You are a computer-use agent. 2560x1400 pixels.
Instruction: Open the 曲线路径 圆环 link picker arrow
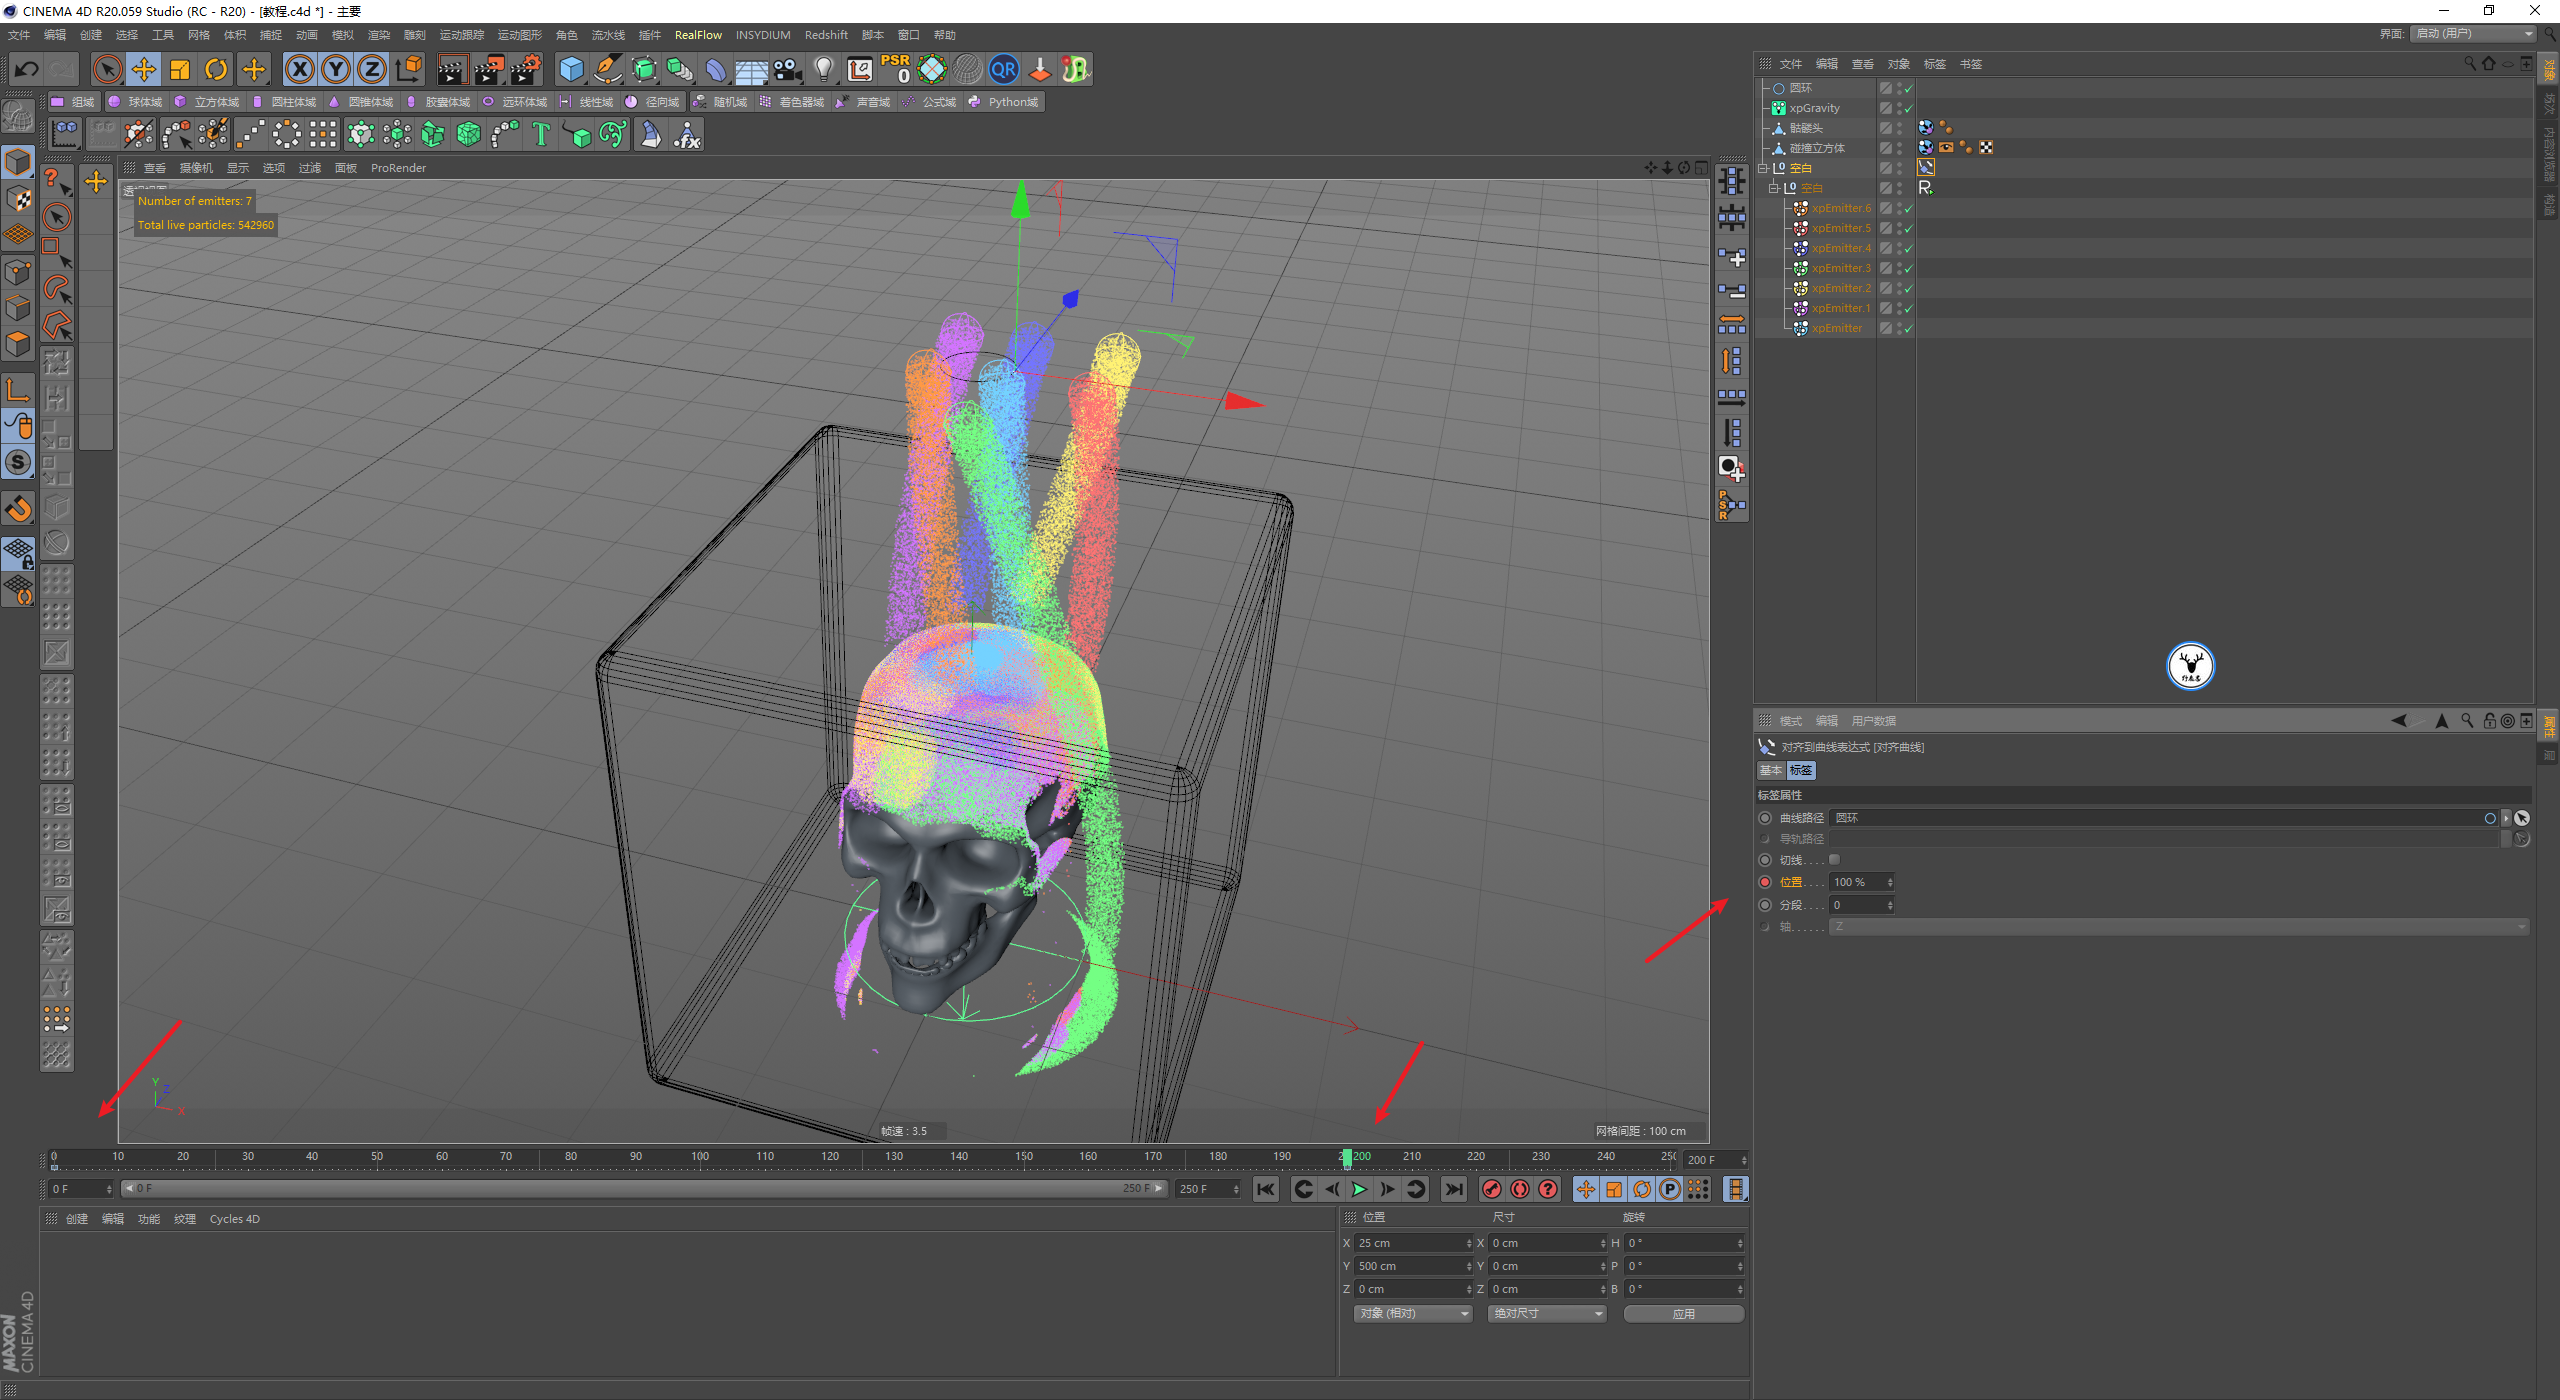pos(2506,818)
